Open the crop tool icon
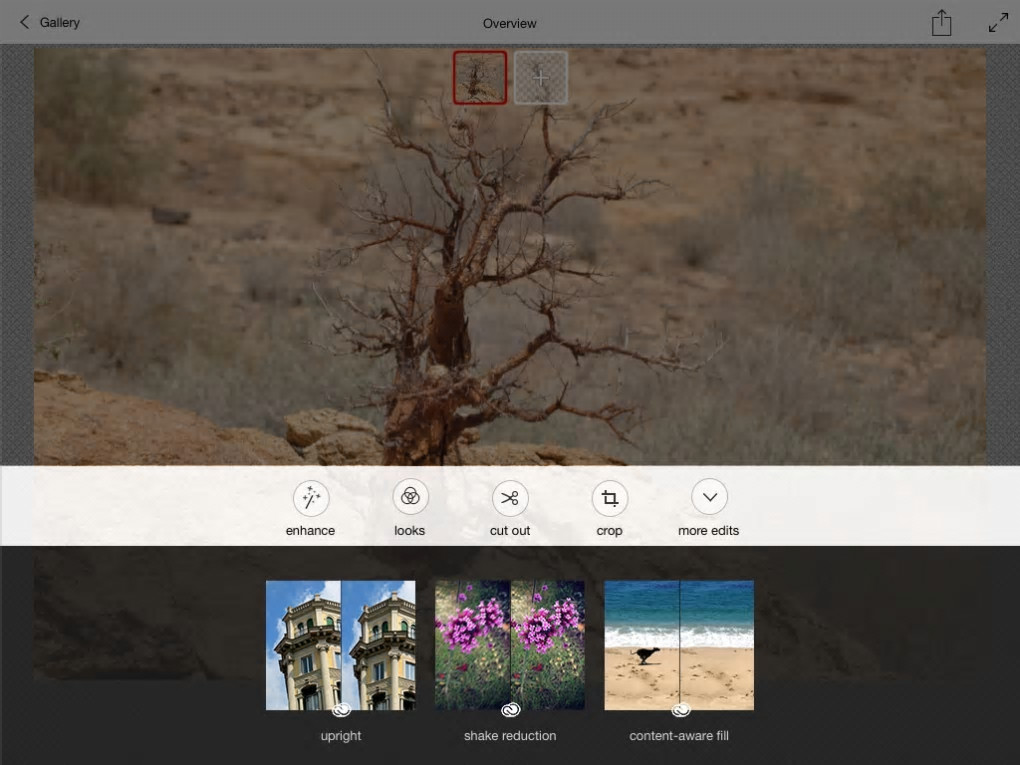The height and width of the screenshot is (765, 1020). click(610, 498)
